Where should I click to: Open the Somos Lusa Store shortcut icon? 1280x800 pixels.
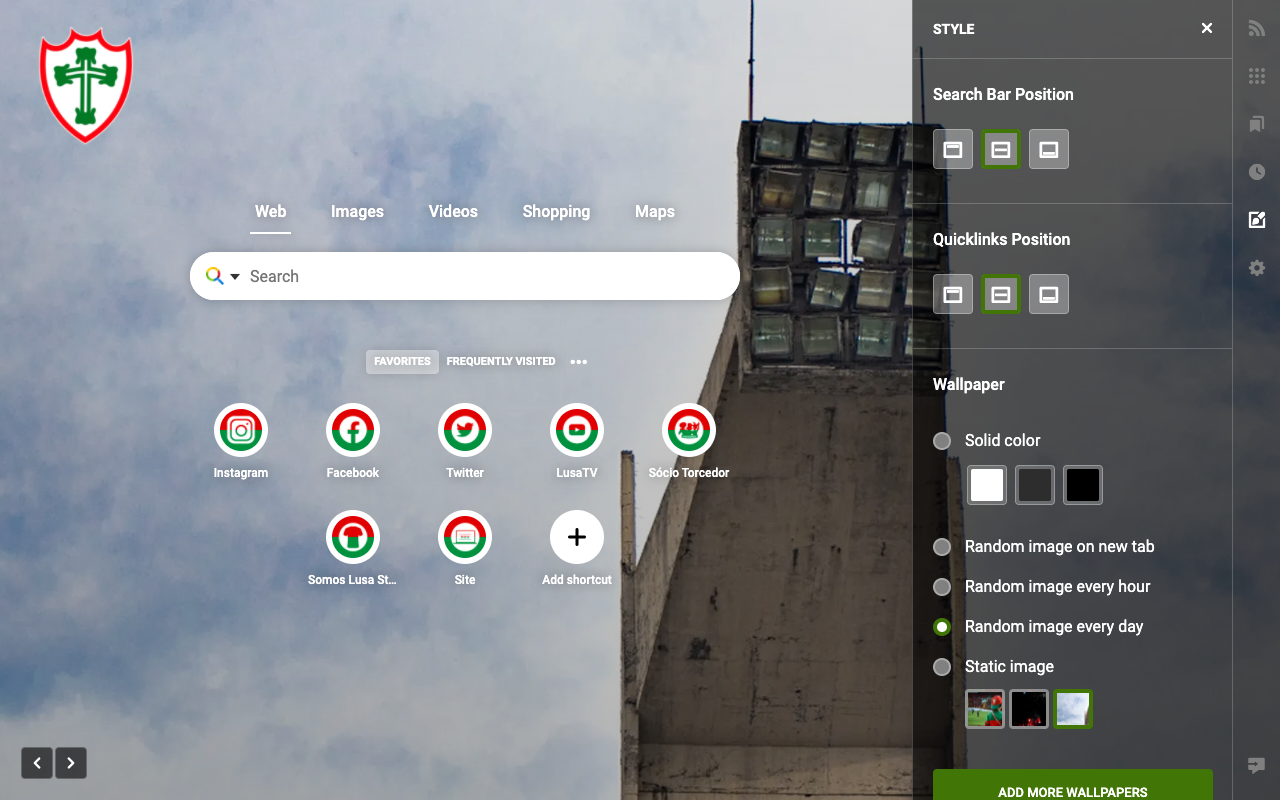353,537
